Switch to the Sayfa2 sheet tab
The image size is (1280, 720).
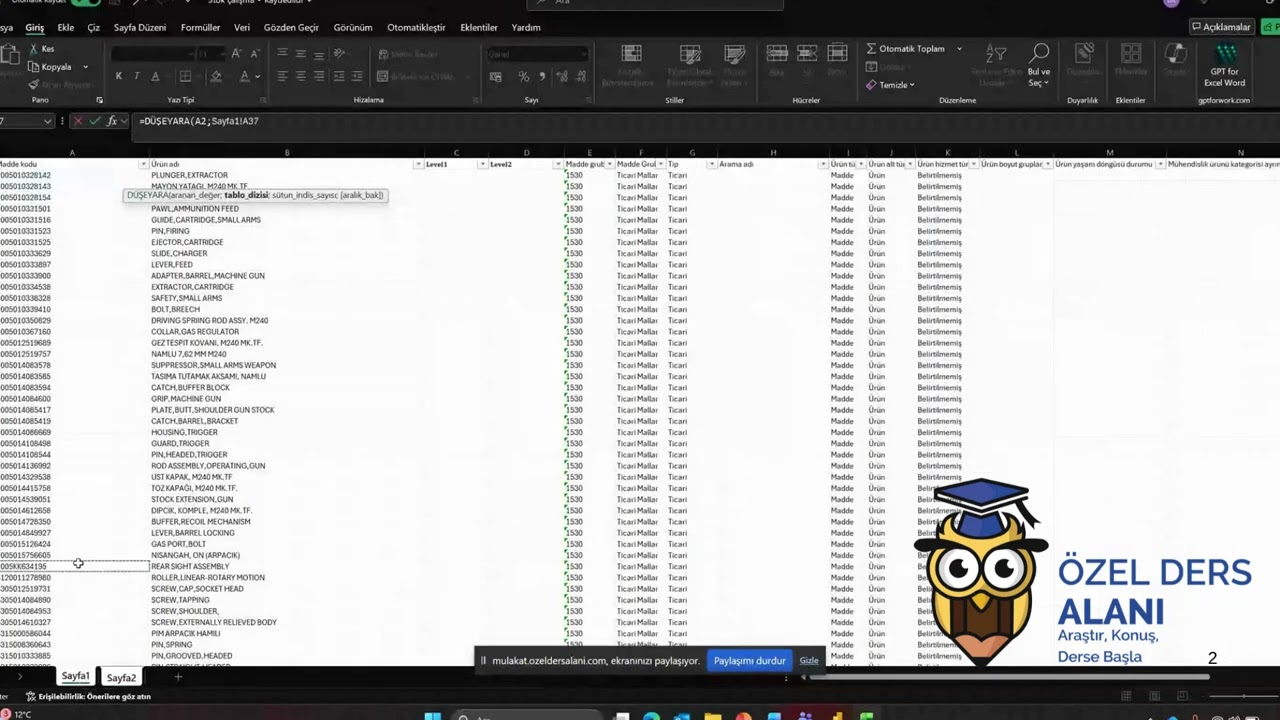(x=121, y=677)
